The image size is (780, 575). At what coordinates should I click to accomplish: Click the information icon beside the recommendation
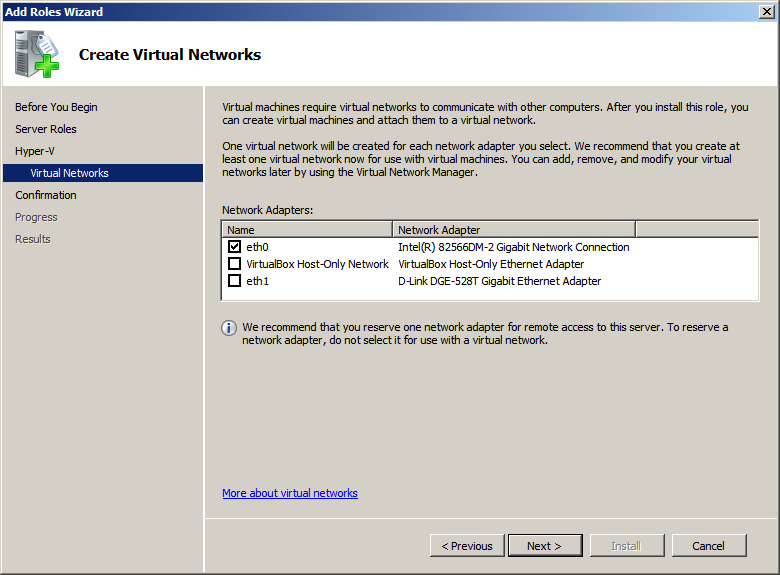pos(229,328)
